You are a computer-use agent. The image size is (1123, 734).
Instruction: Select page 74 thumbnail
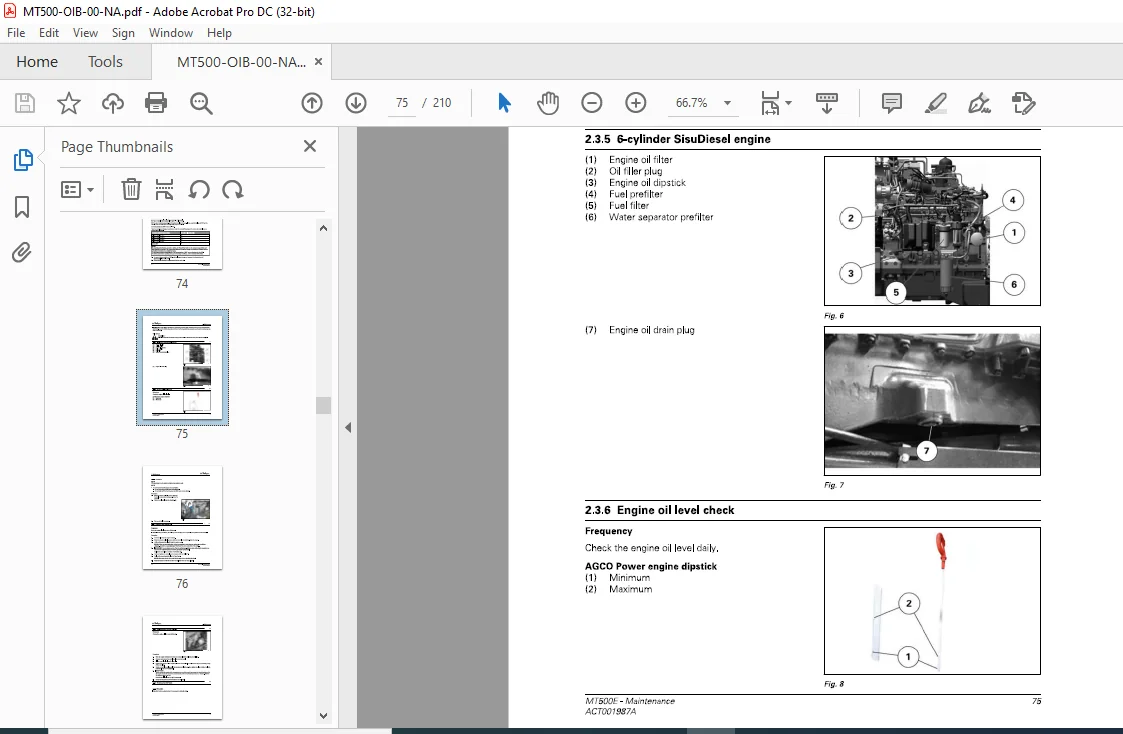[x=183, y=244]
